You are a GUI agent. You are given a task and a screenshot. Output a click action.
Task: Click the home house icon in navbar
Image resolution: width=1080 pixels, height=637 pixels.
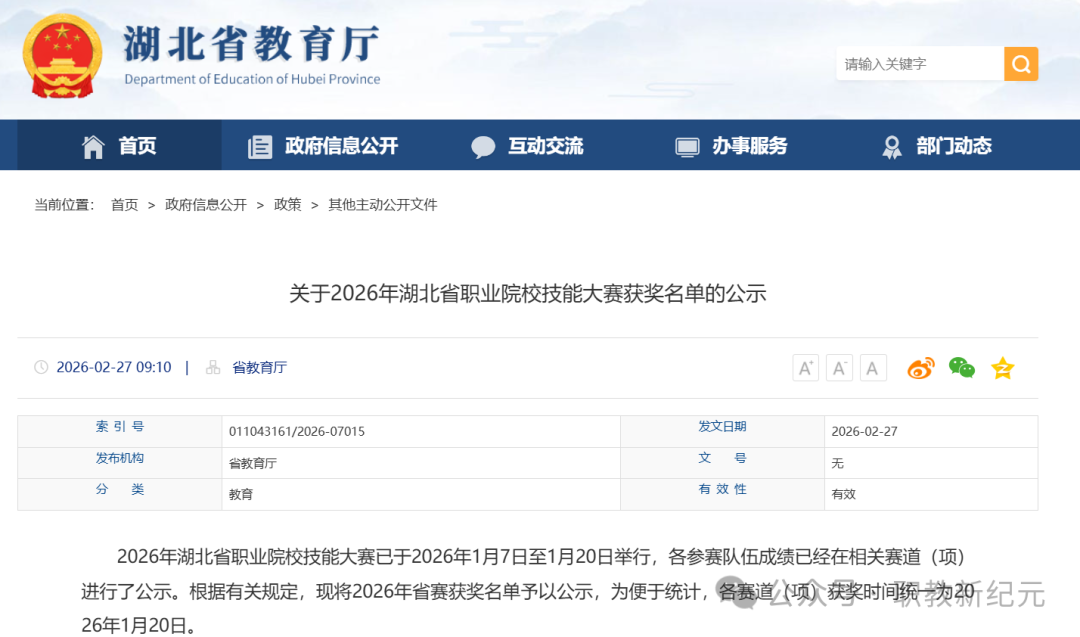[x=93, y=146]
